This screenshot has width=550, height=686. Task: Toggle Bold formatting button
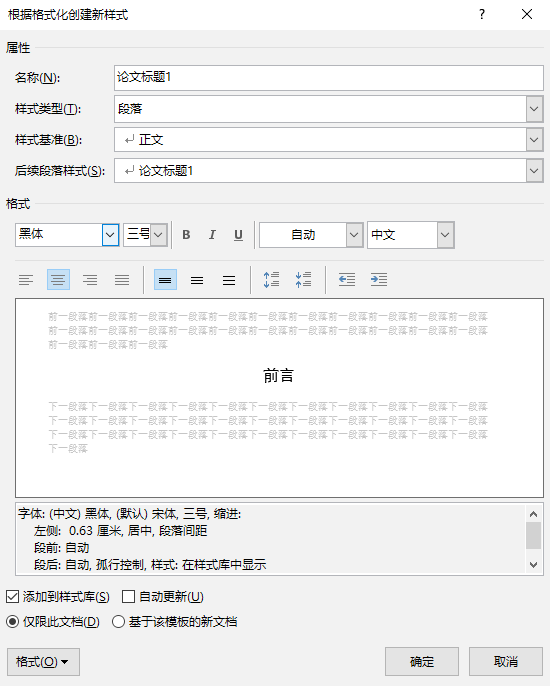[x=186, y=235]
